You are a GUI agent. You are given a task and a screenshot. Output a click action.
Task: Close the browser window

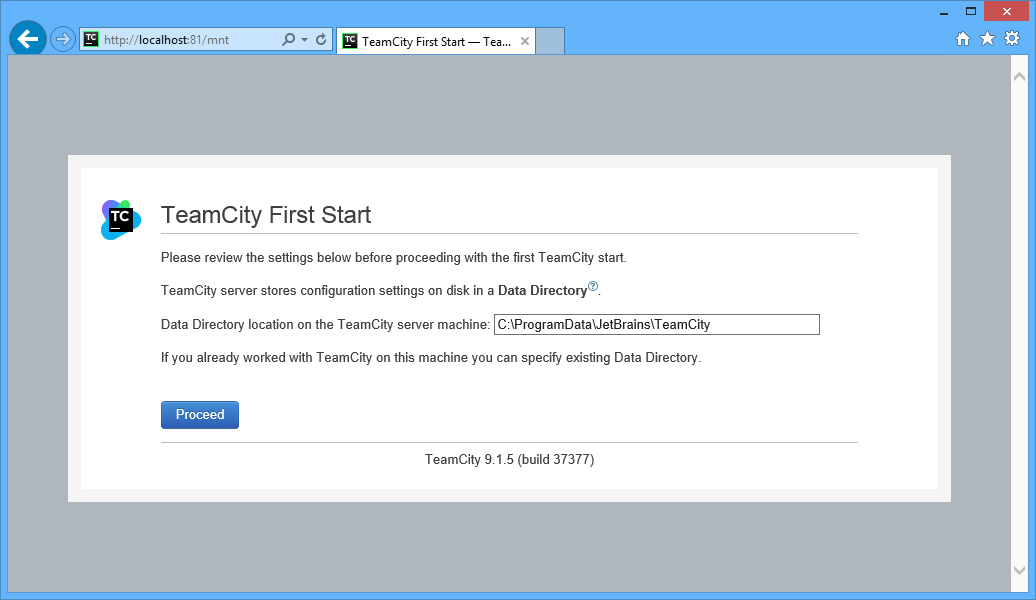[x=1006, y=11]
